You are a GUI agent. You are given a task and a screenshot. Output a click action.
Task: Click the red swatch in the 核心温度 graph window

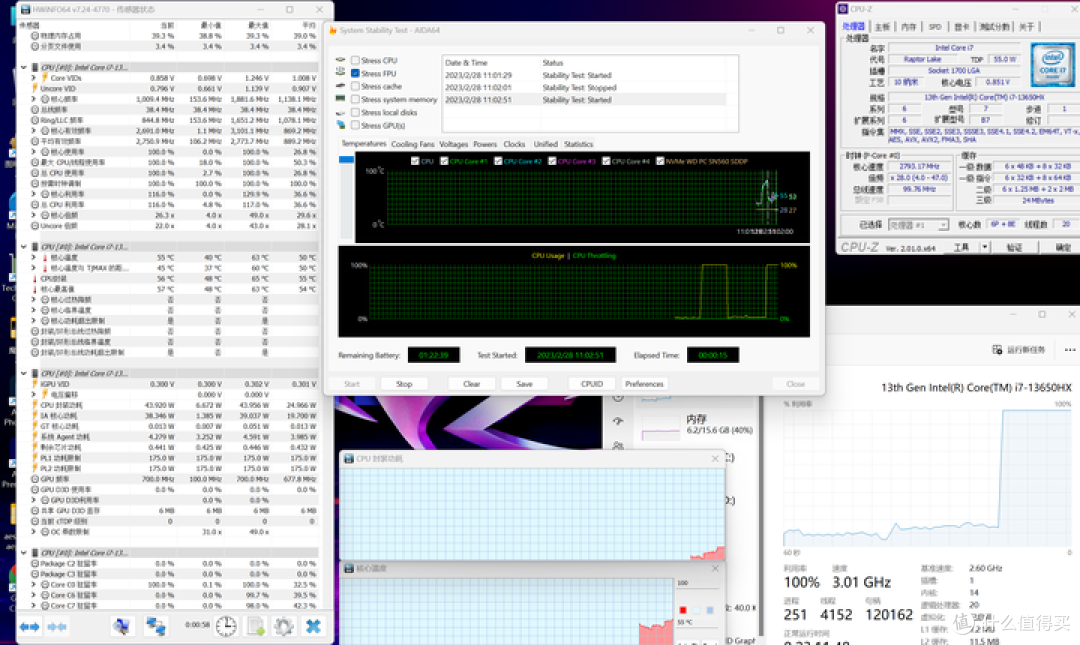tap(683, 610)
